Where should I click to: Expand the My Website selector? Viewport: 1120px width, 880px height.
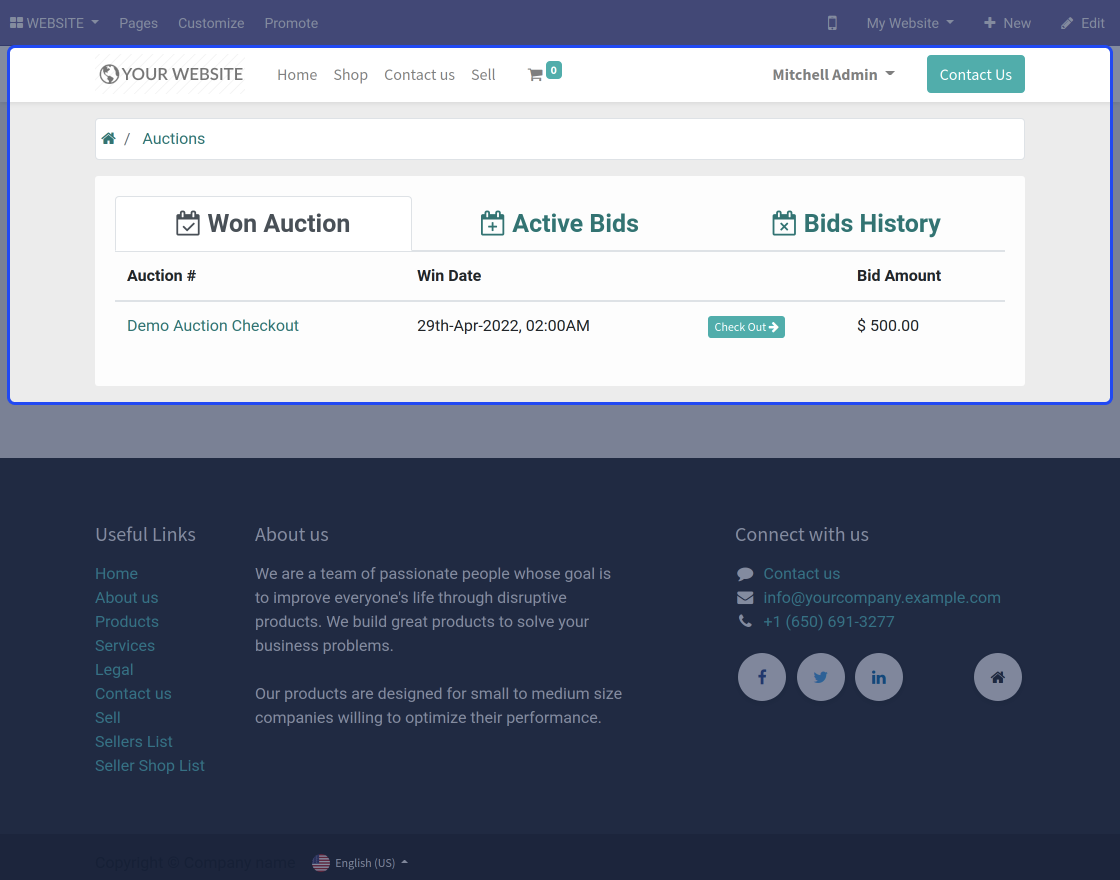pos(910,23)
